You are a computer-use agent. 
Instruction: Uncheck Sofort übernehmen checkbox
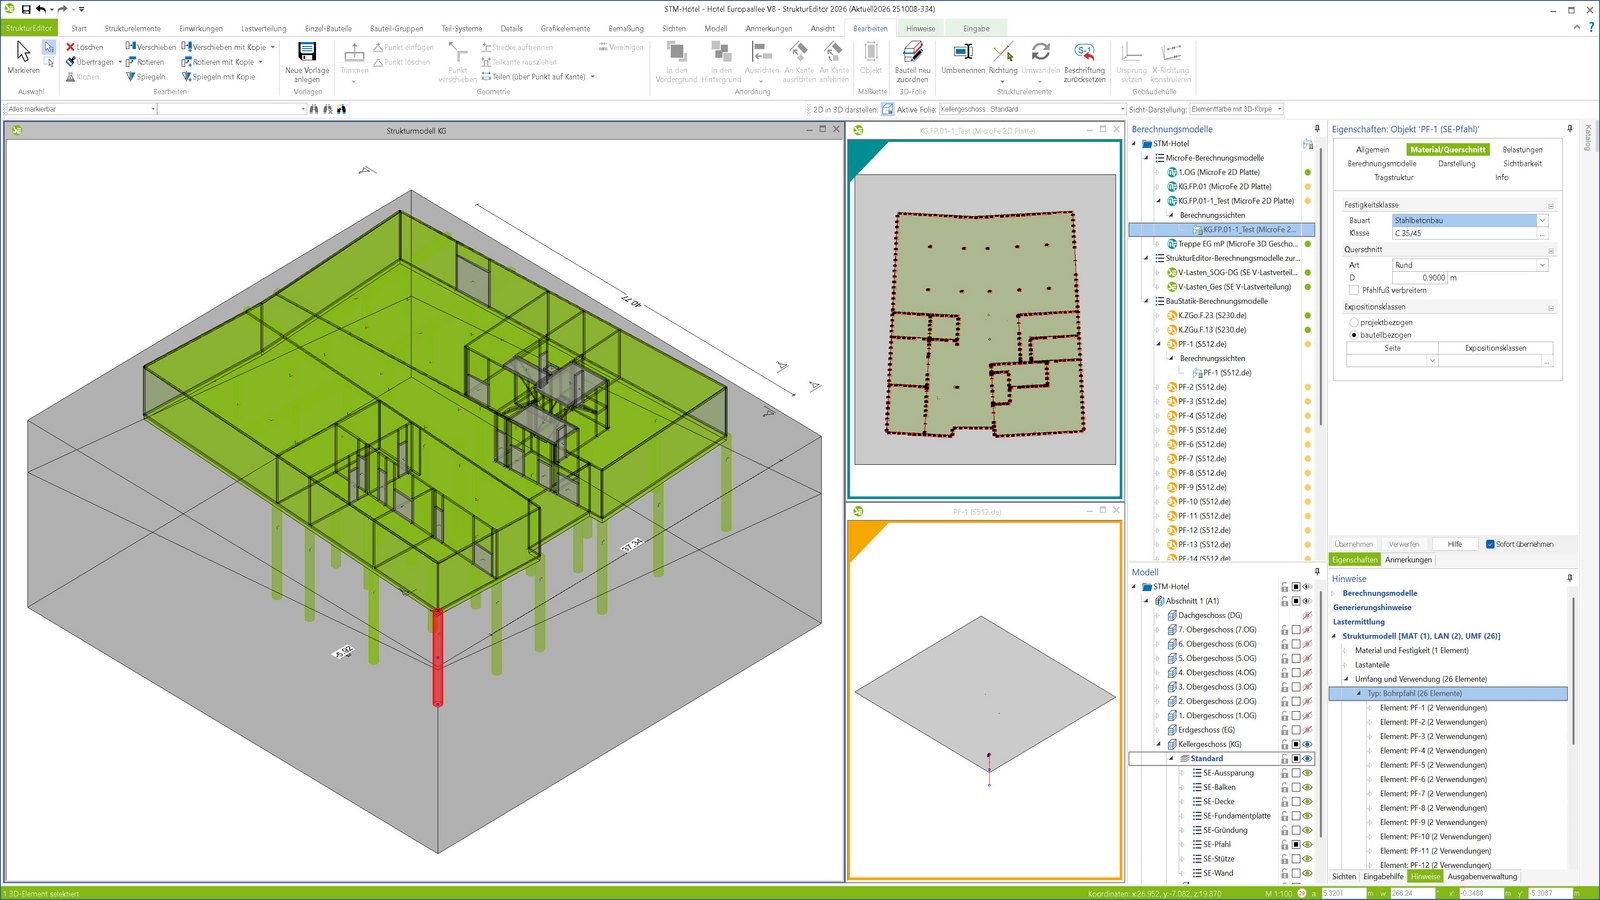[x=1490, y=545]
